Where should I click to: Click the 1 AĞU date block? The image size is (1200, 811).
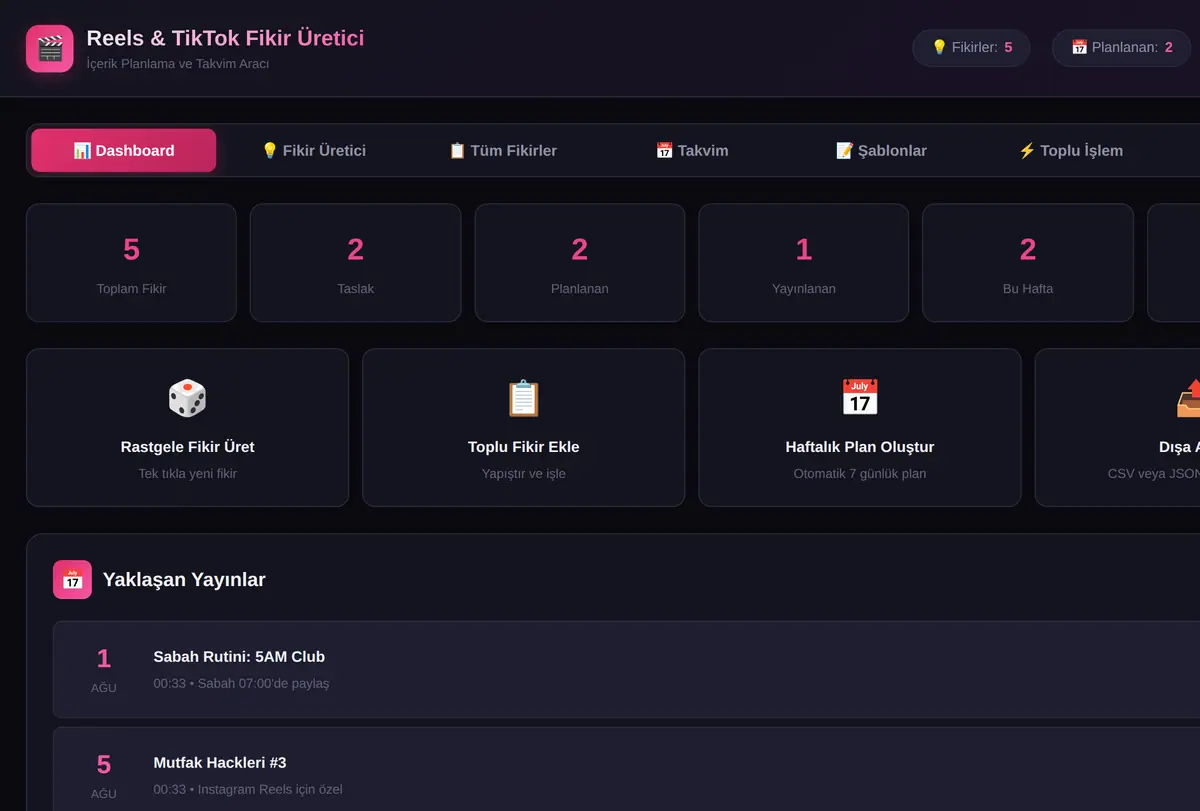[103, 670]
